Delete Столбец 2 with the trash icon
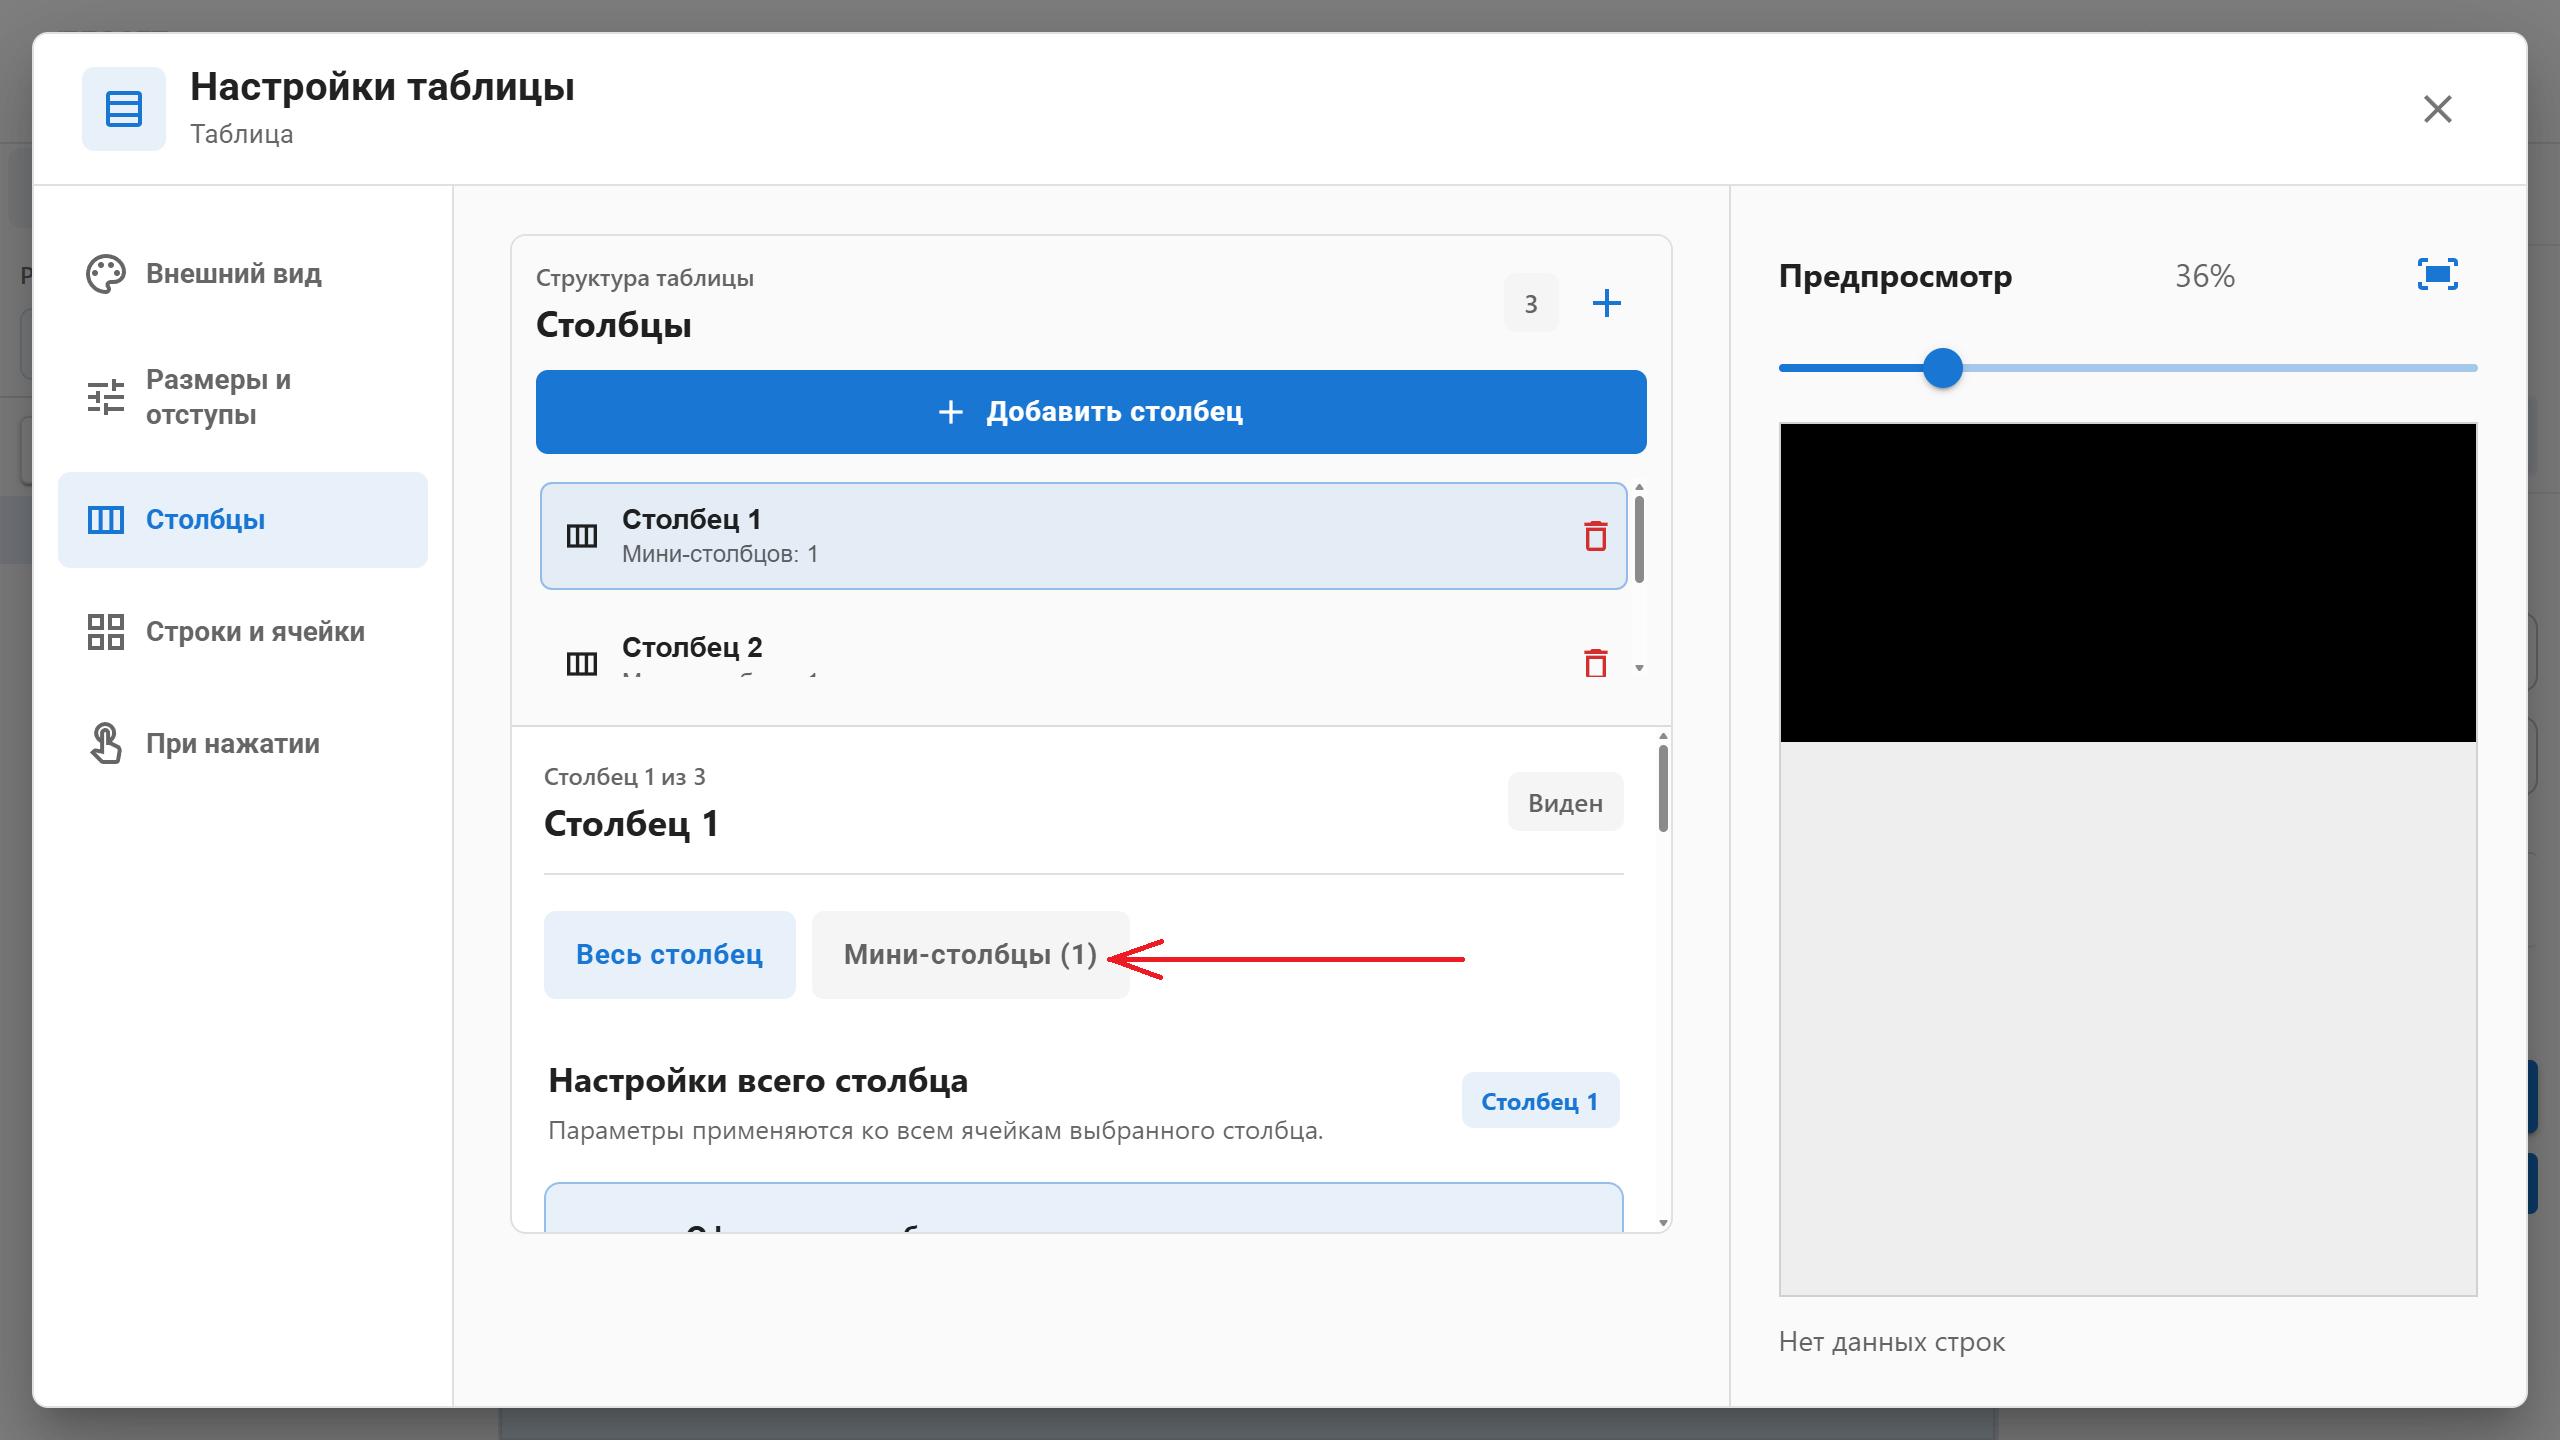The image size is (2560, 1440). pyautogui.click(x=1596, y=663)
